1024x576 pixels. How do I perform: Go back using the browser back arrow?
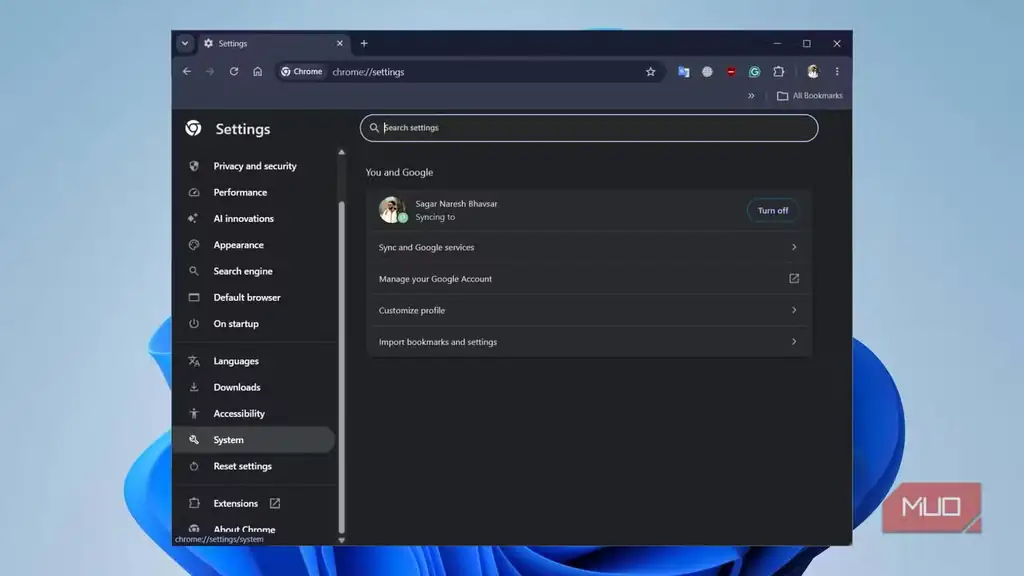tap(187, 72)
